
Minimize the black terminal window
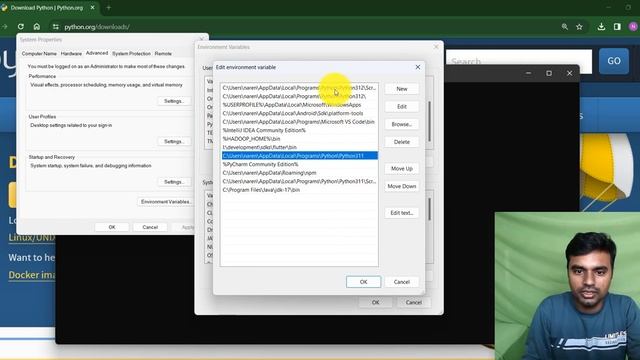(528, 73)
